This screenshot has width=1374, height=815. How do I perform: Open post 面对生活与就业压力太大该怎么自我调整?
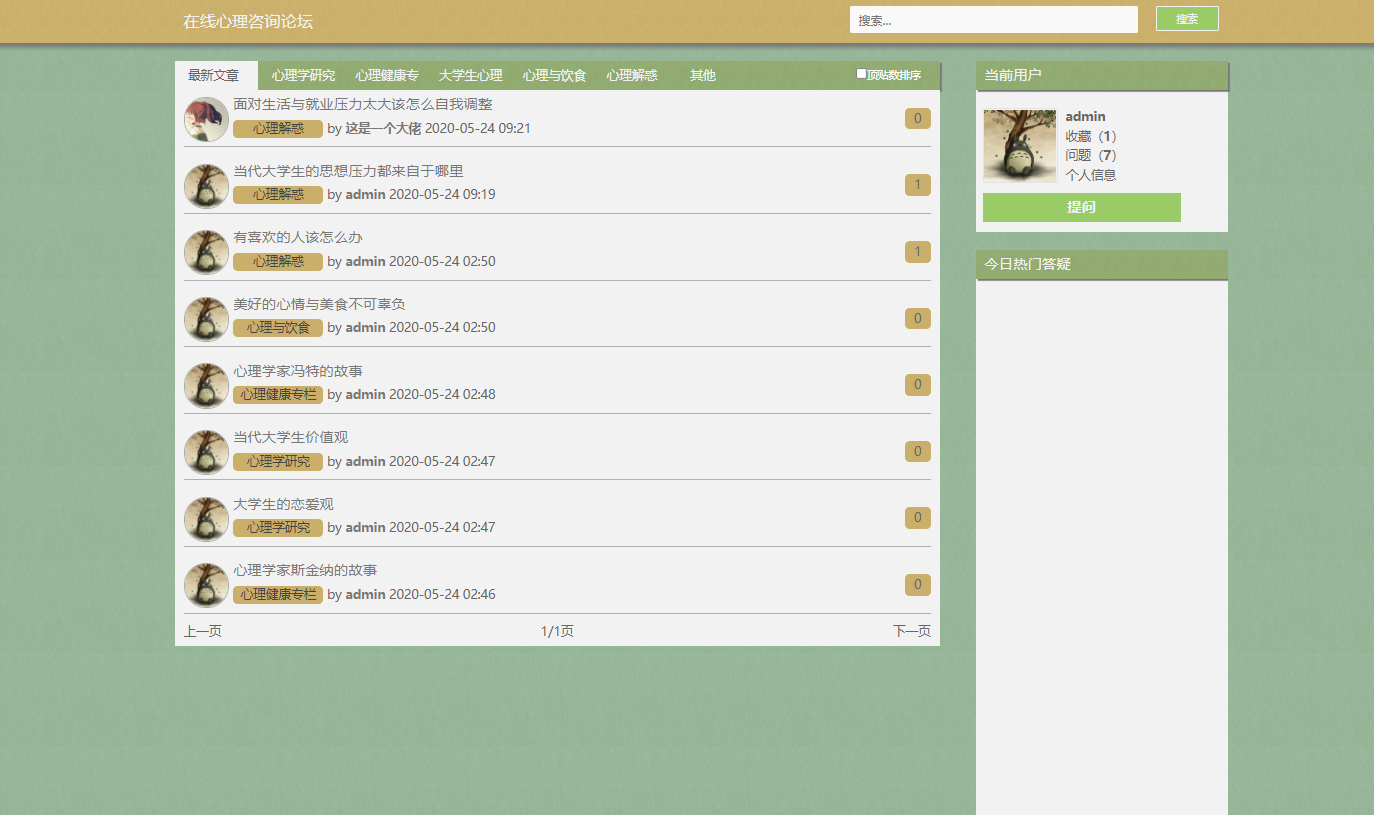point(362,104)
